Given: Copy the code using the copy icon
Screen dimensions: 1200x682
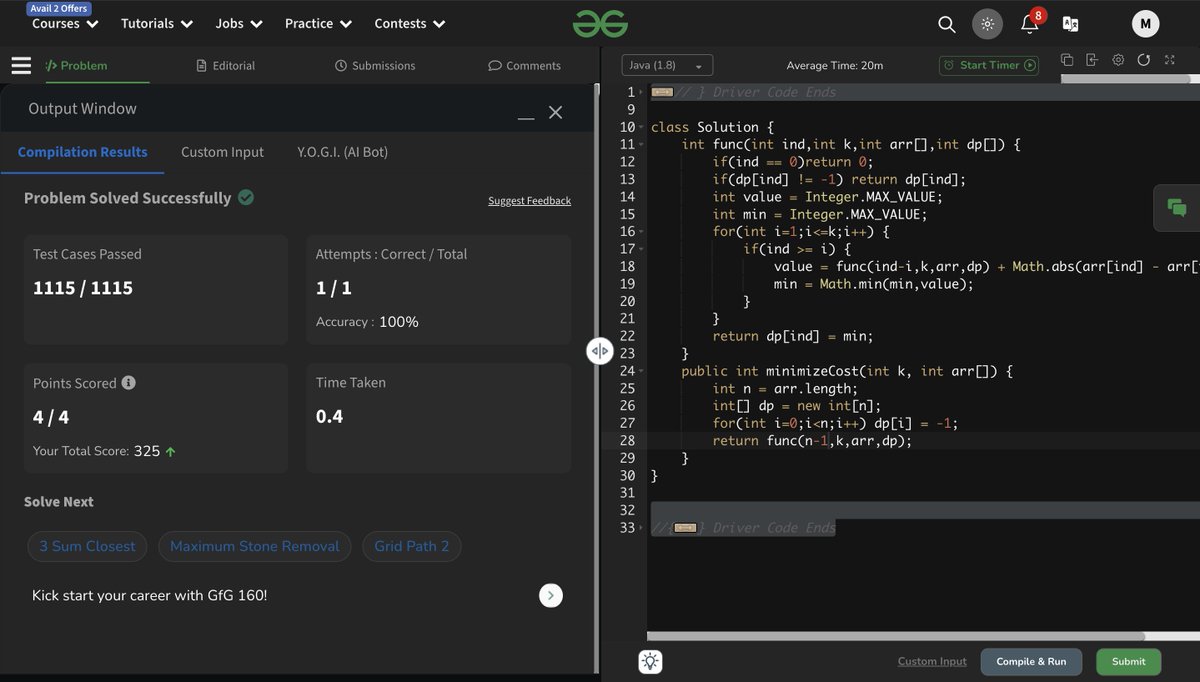Looking at the screenshot, I should click(x=1067, y=60).
